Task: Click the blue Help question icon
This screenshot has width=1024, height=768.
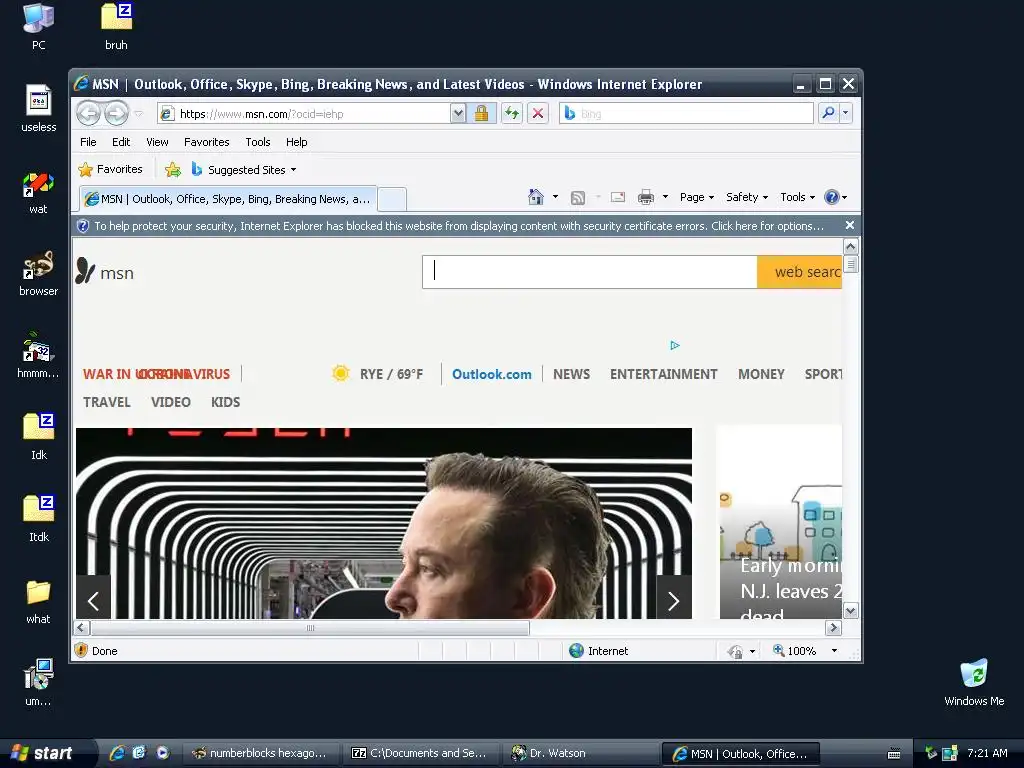Action: (x=831, y=197)
